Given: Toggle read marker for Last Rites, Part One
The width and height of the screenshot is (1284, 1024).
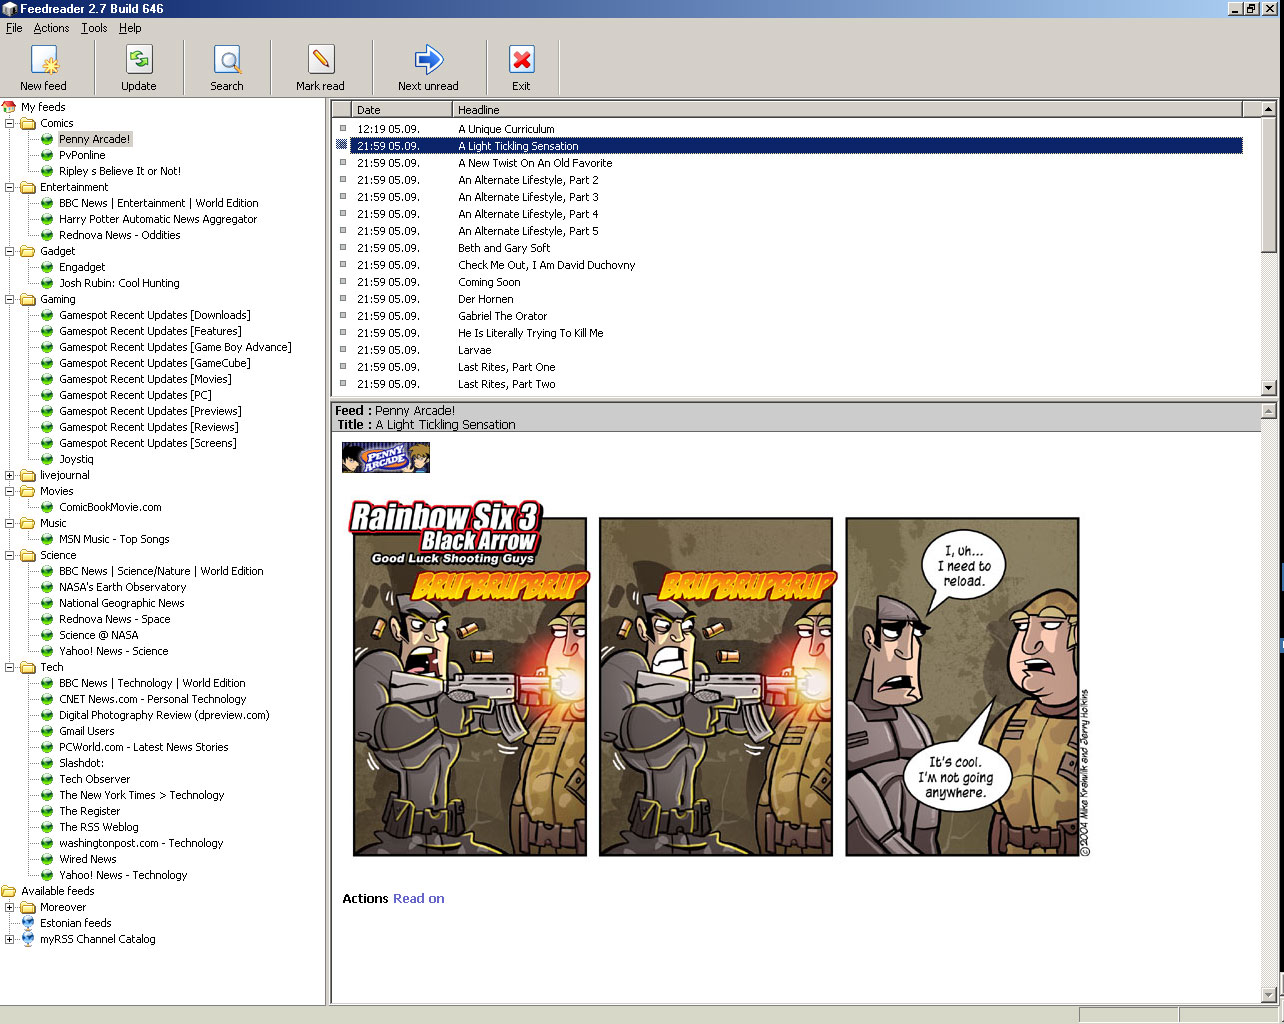Looking at the screenshot, I should 343,367.
